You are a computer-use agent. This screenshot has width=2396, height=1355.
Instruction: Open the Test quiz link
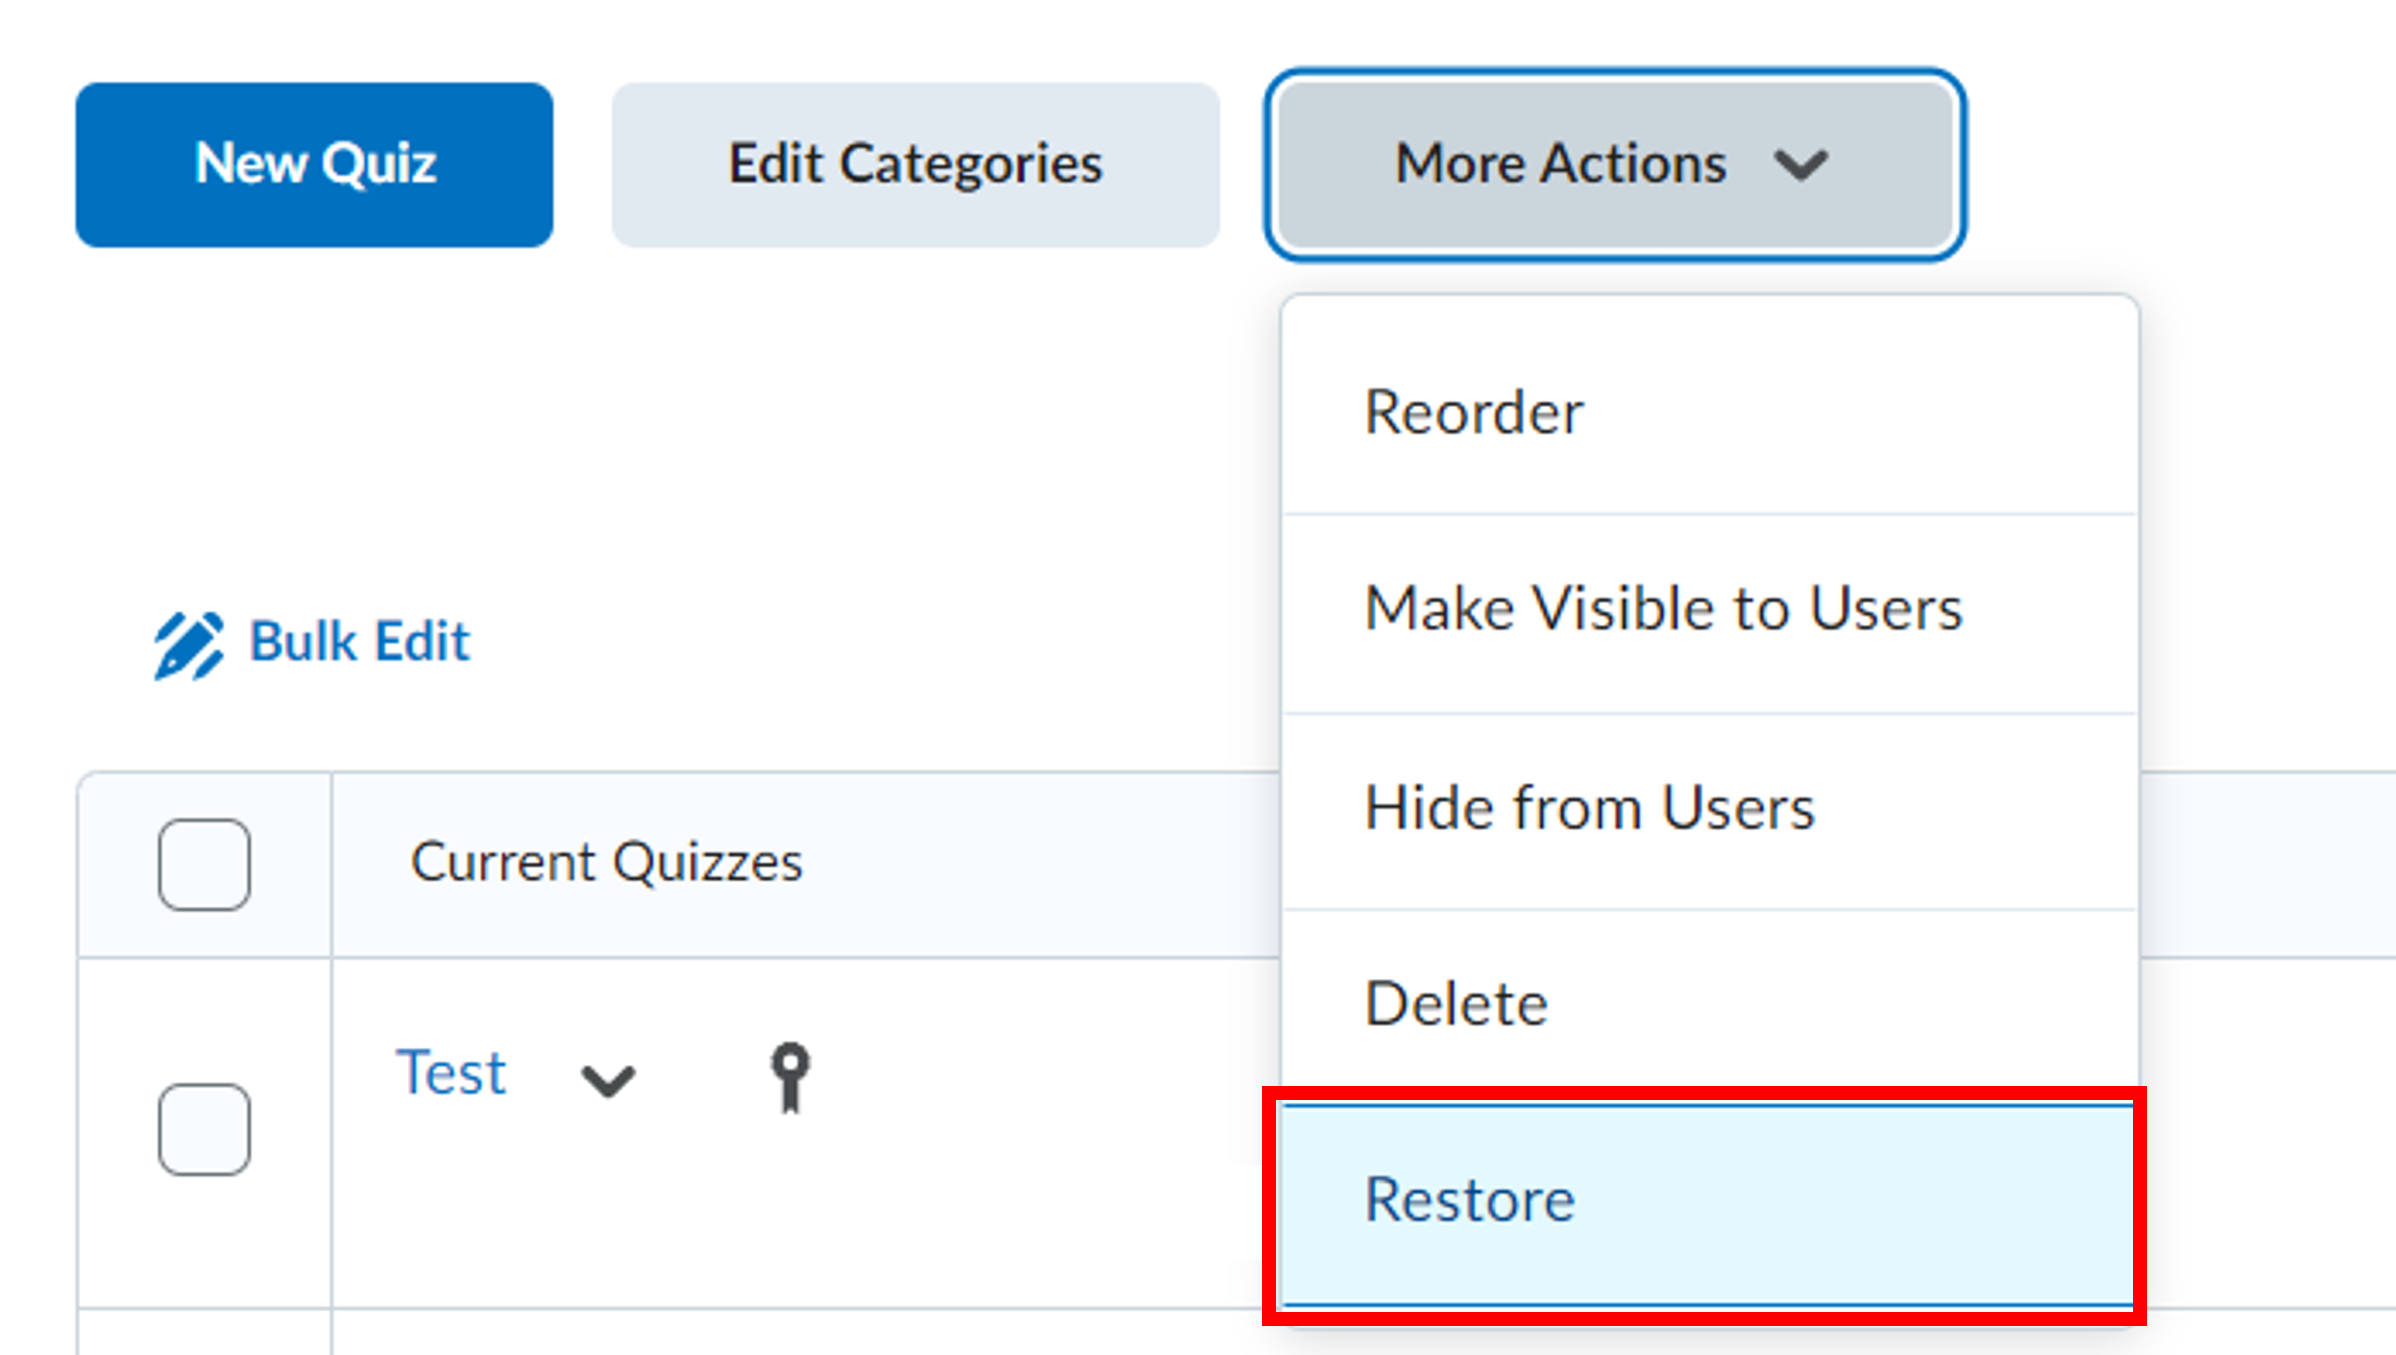click(x=452, y=1072)
